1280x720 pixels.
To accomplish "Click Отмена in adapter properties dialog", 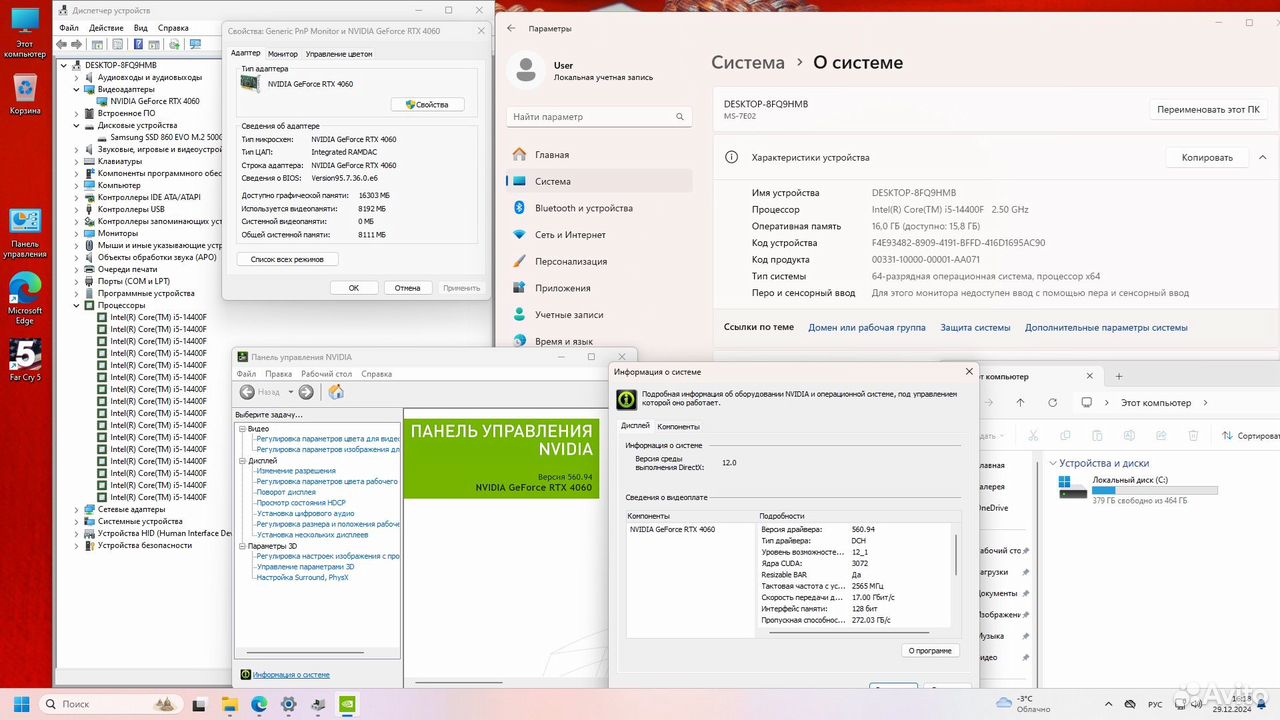I will 407,288.
